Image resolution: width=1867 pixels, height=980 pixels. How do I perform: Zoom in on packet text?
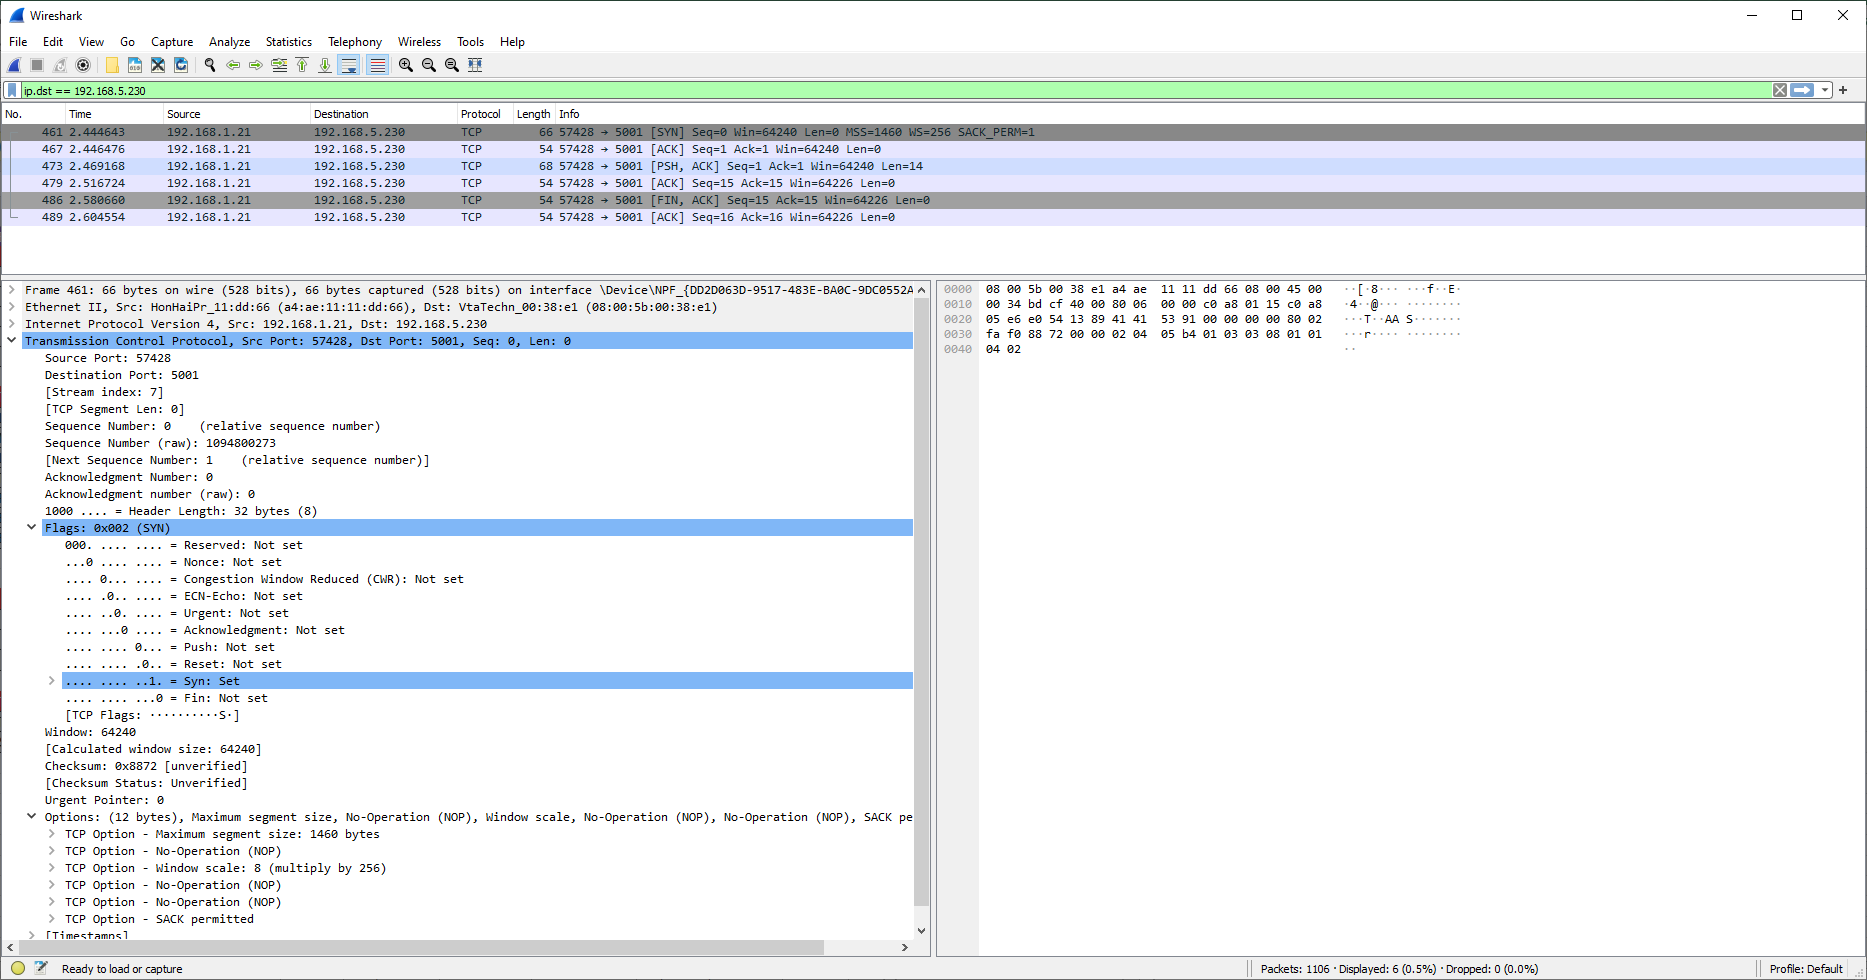(x=406, y=65)
